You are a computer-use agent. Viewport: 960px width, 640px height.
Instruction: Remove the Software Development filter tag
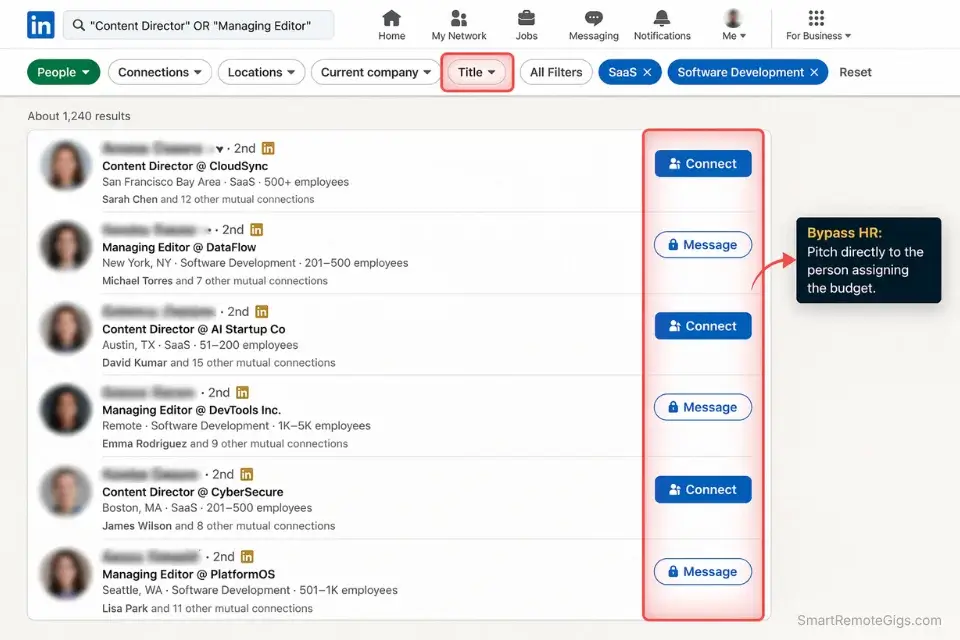pos(814,71)
